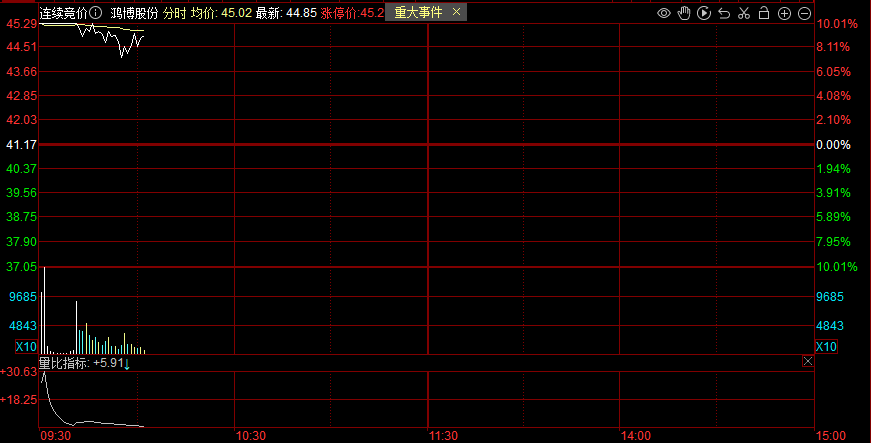Click the 8.11% percentage axis label
The height and width of the screenshot is (443, 871).
pyautogui.click(x=833, y=47)
